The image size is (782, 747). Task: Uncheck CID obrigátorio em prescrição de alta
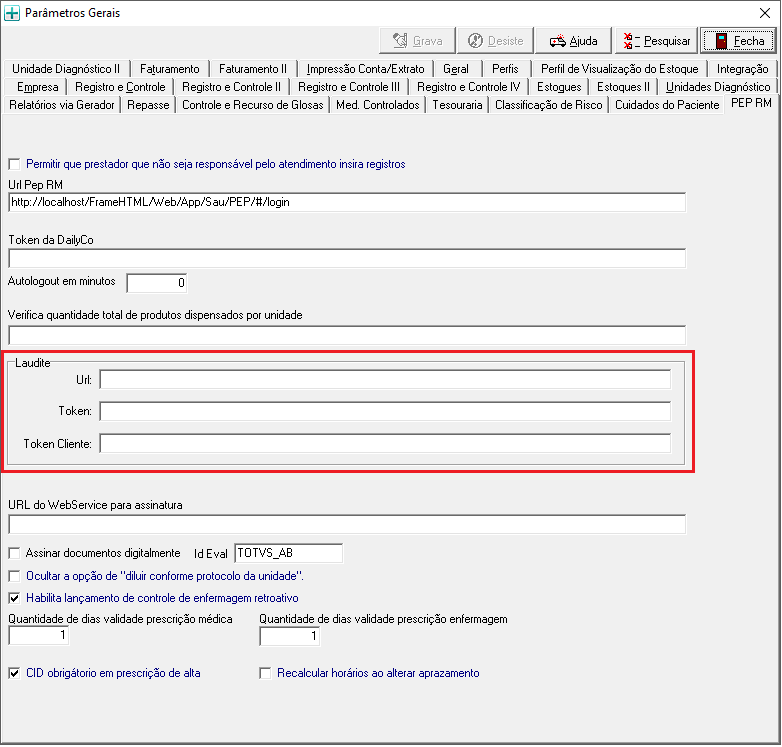pos(14,673)
